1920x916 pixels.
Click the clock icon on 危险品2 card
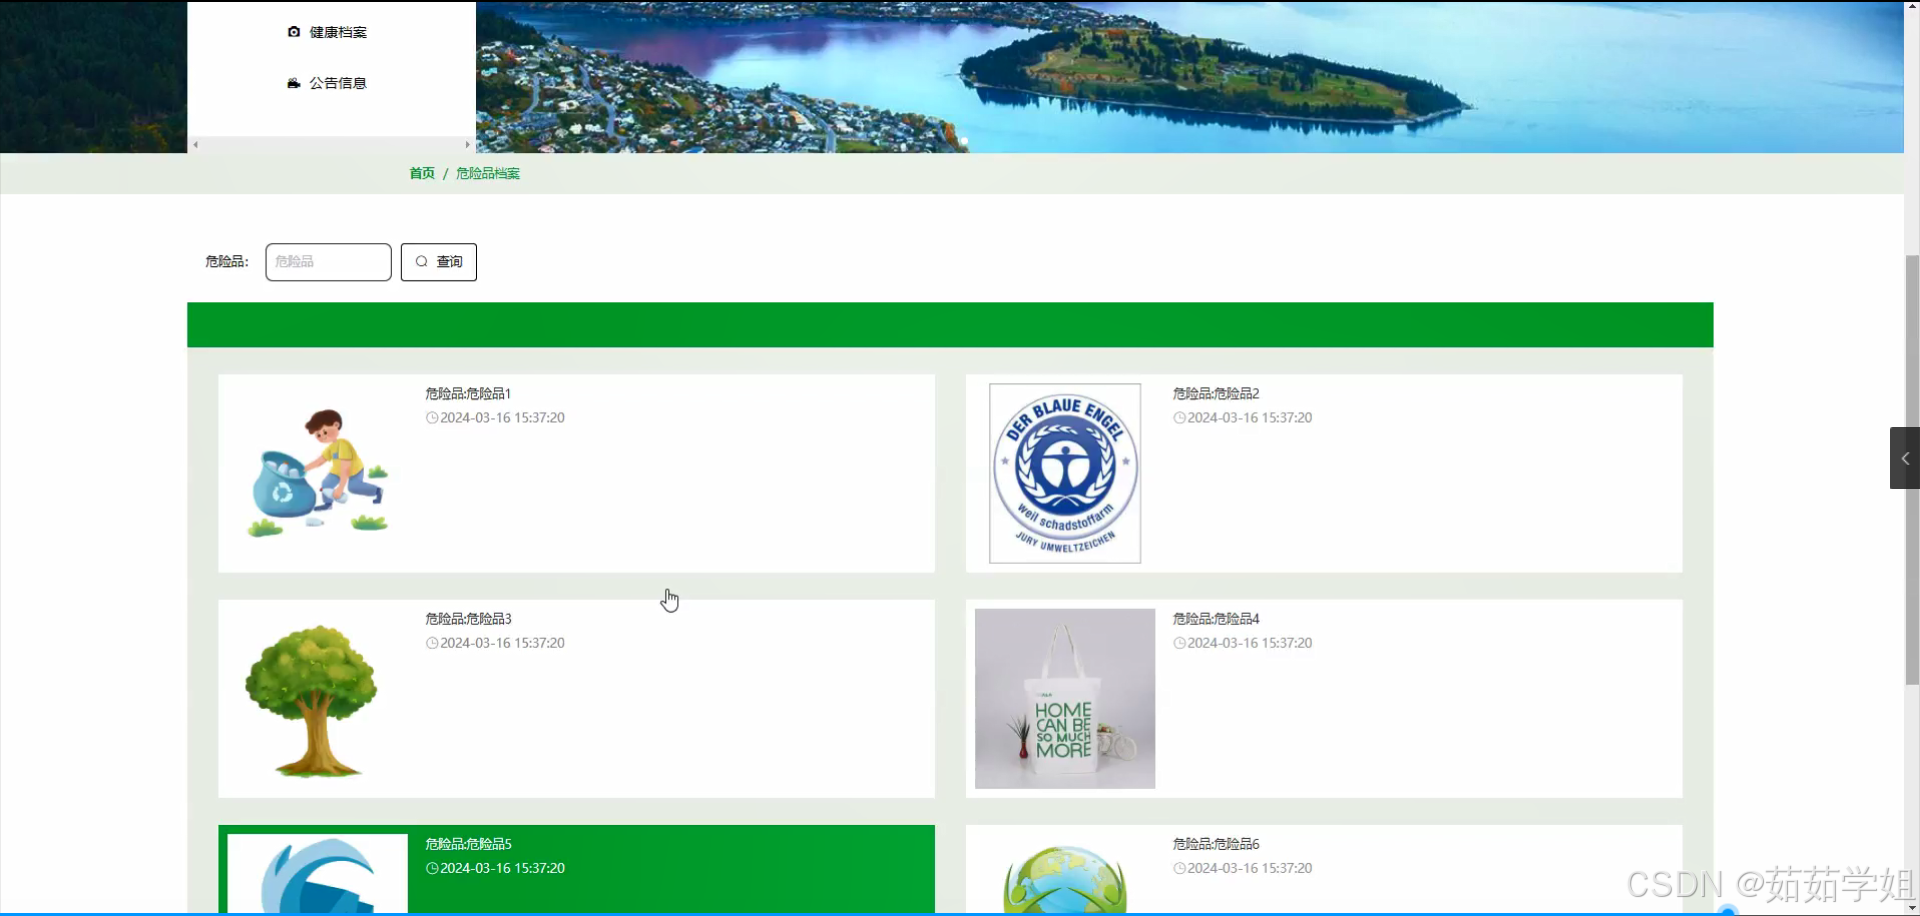point(1180,418)
